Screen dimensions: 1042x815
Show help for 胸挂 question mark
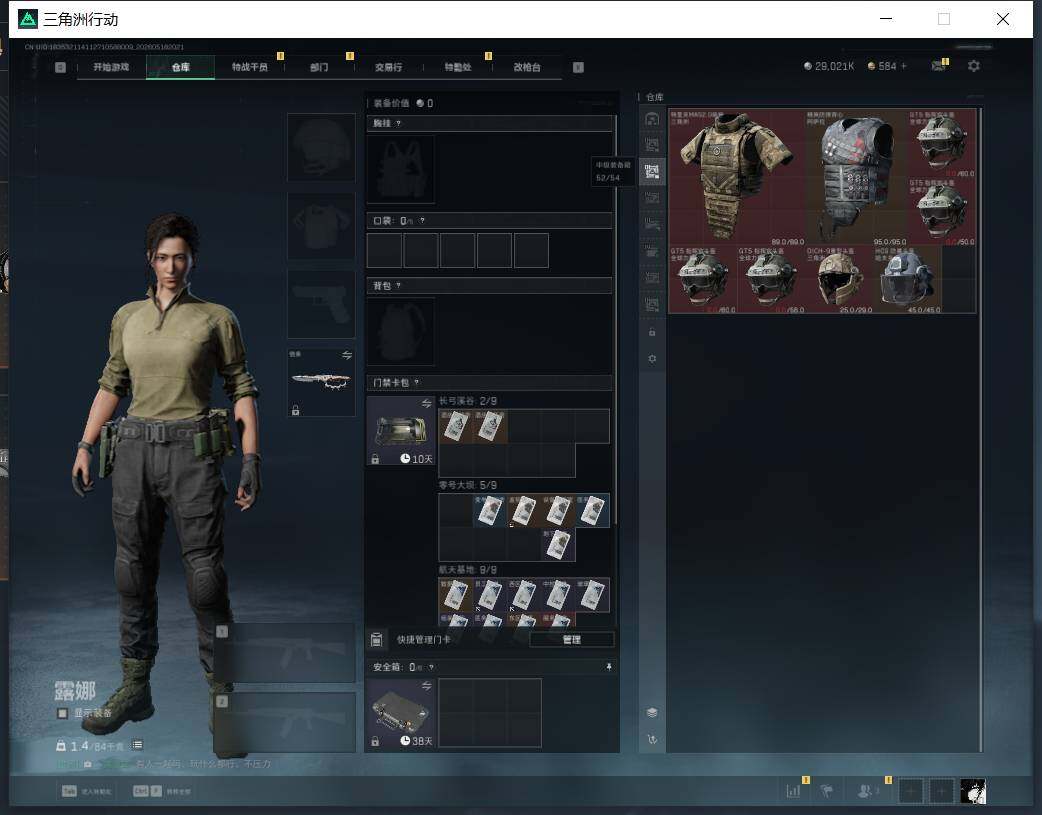coord(398,124)
